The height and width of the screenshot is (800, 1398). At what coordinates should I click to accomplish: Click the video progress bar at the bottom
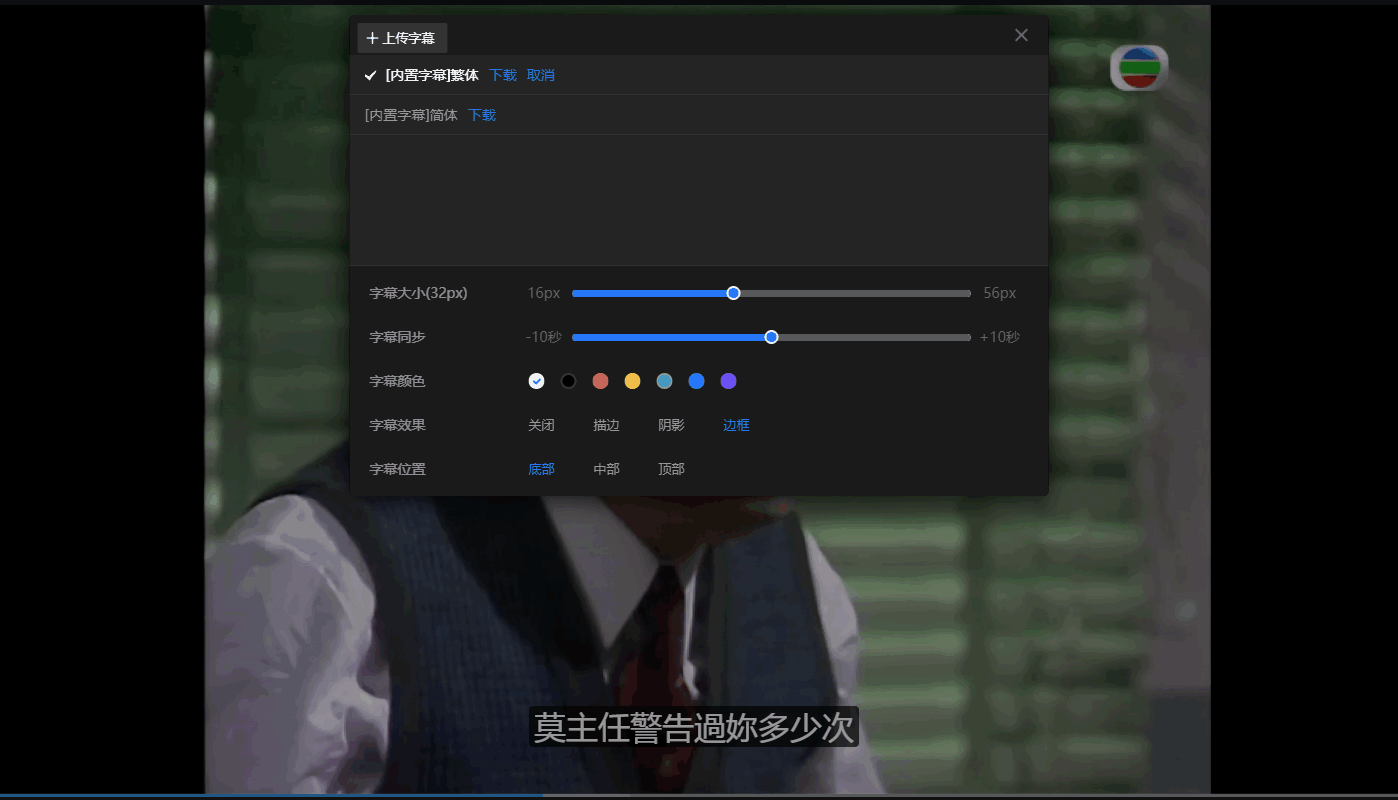(699, 791)
